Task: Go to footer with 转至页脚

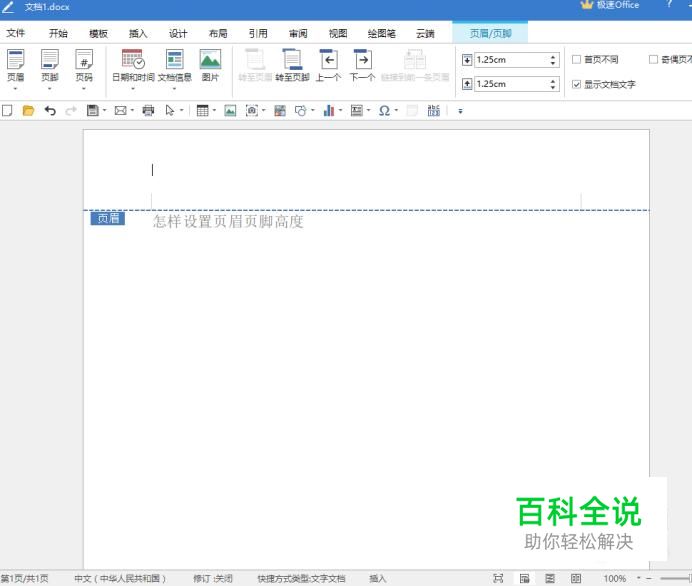Action: click(292, 65)
